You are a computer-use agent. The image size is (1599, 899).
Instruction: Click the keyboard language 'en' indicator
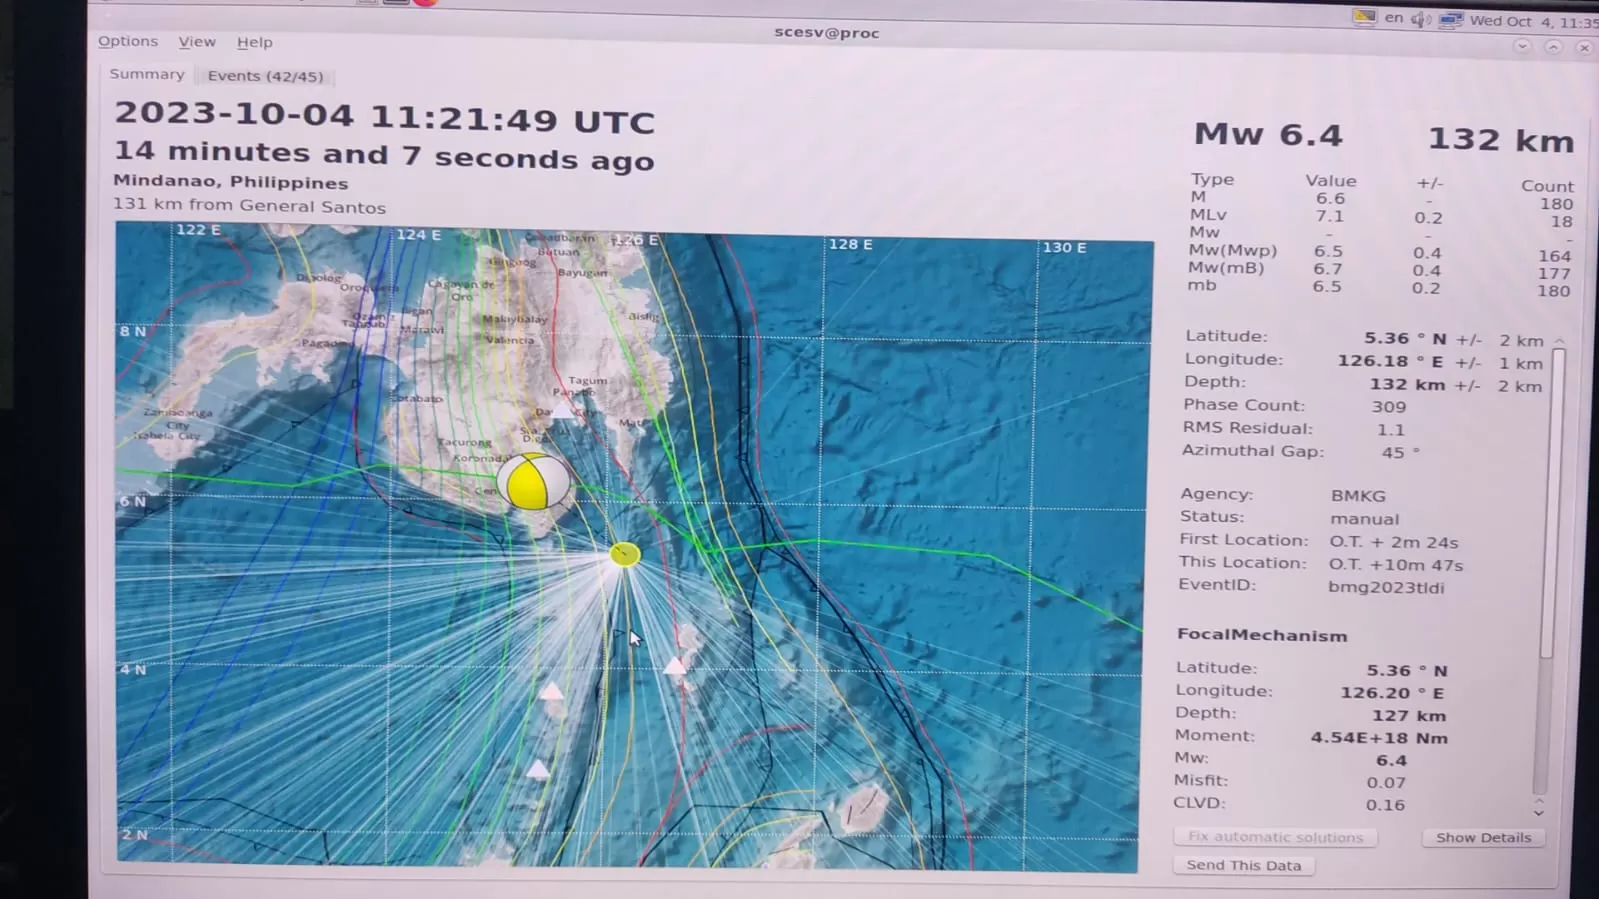coord(1393,18)
